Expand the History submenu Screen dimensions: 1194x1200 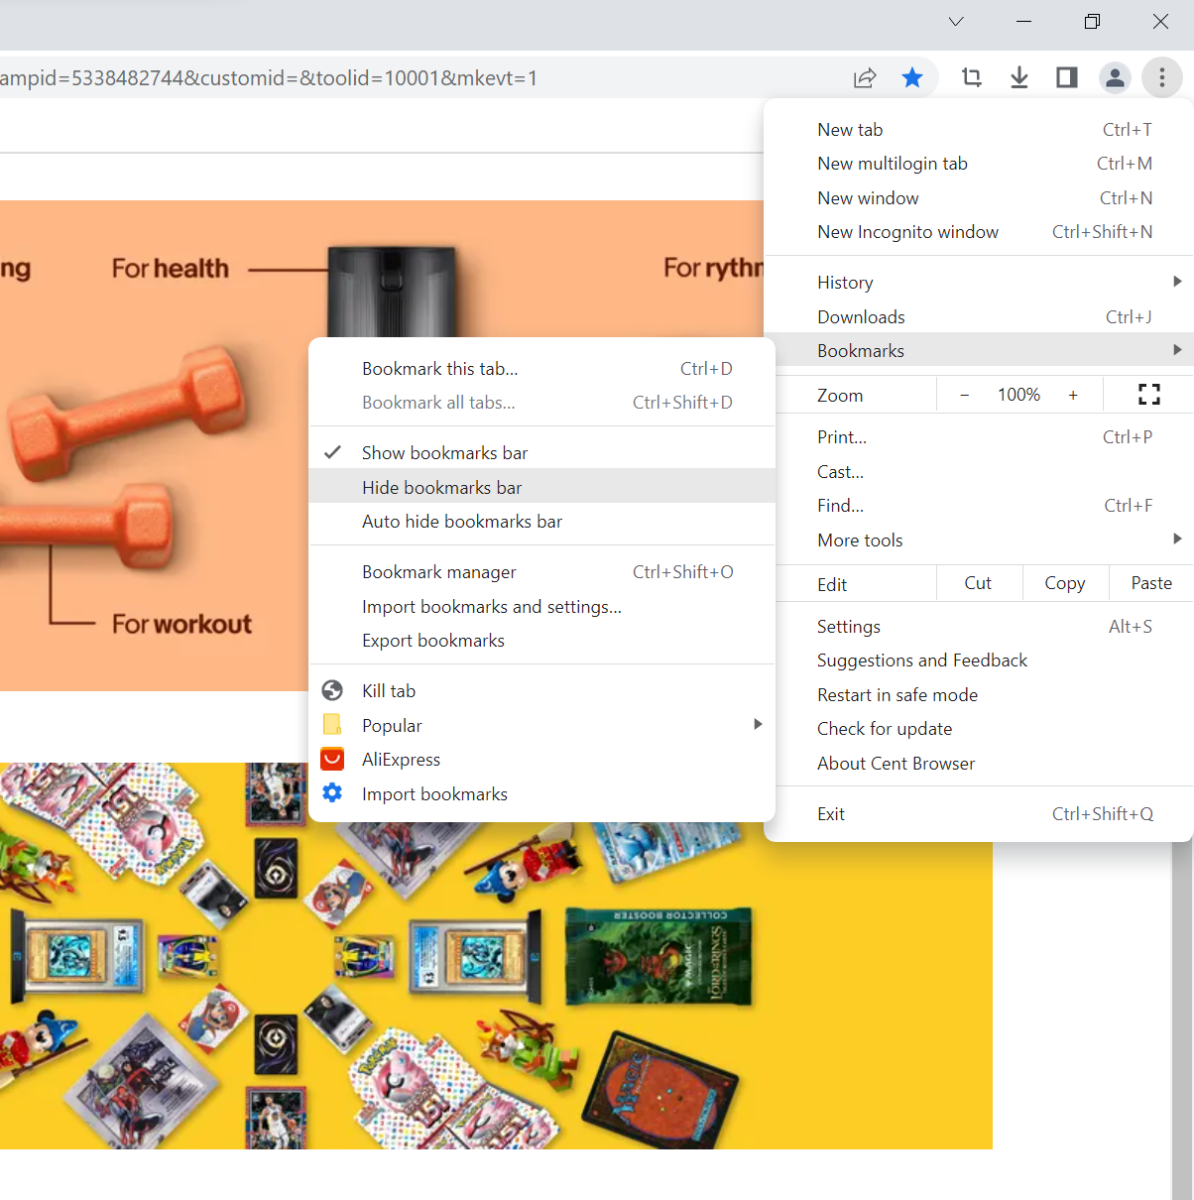[845, 281]
